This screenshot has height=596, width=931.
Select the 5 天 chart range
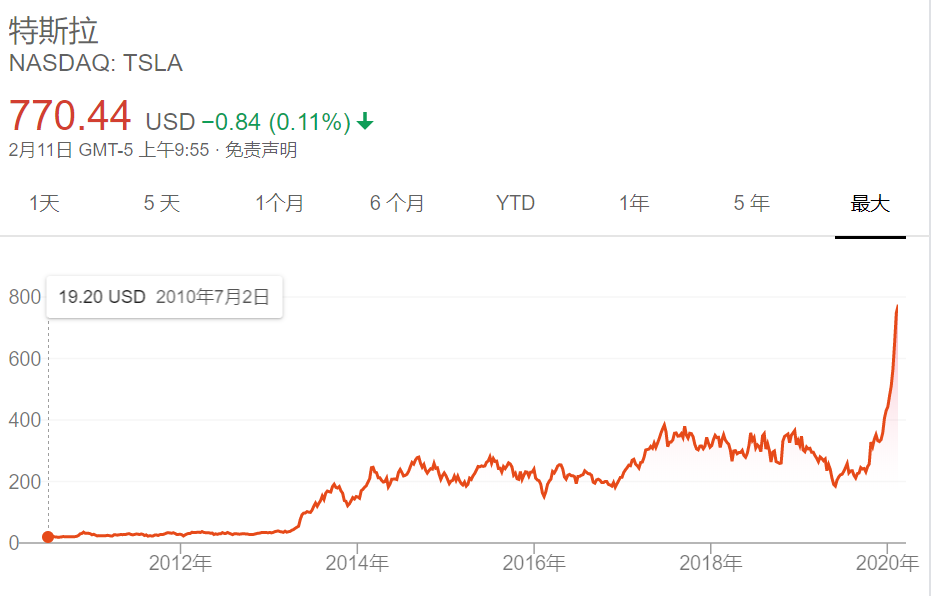[x=162, y=204]
